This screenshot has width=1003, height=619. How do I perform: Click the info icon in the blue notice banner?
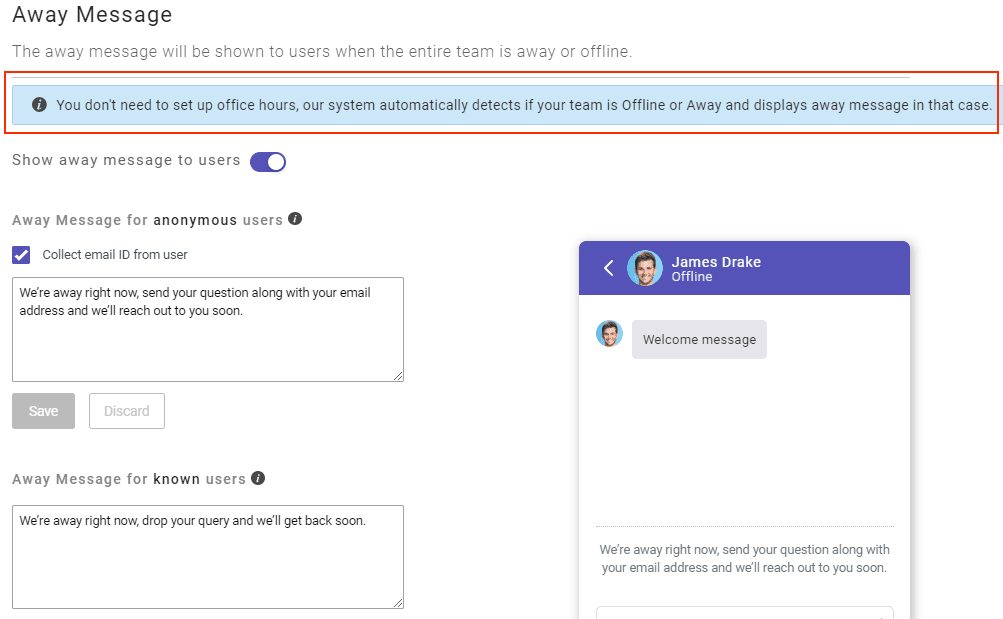pos(39,104)
